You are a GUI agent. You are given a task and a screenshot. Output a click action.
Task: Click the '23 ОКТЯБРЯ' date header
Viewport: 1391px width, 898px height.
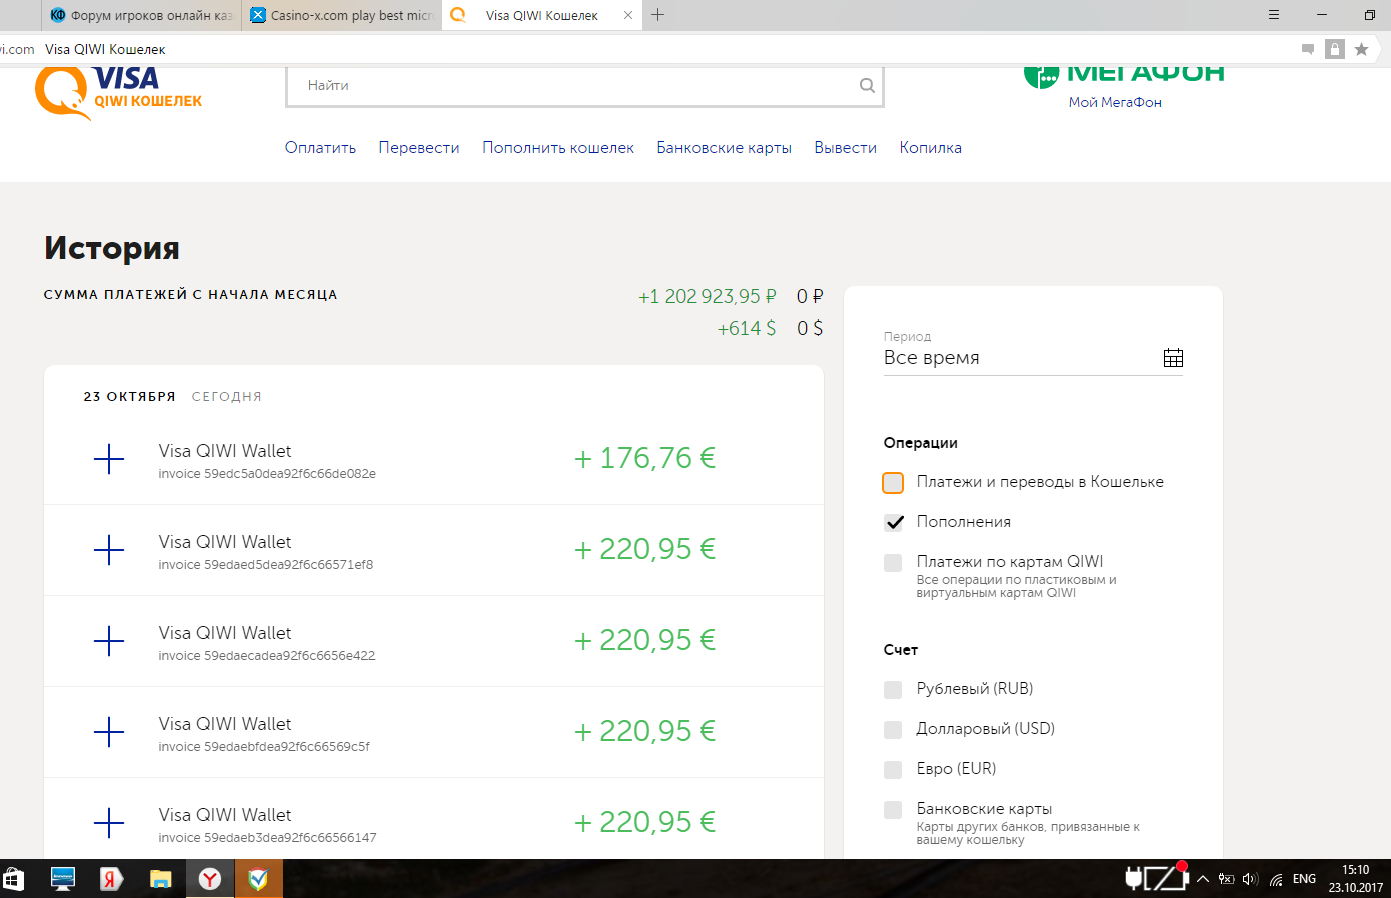129,397
